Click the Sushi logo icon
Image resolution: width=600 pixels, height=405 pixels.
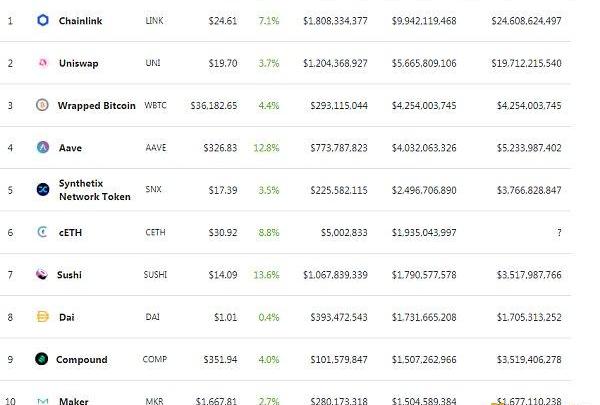tap(43, 274)
